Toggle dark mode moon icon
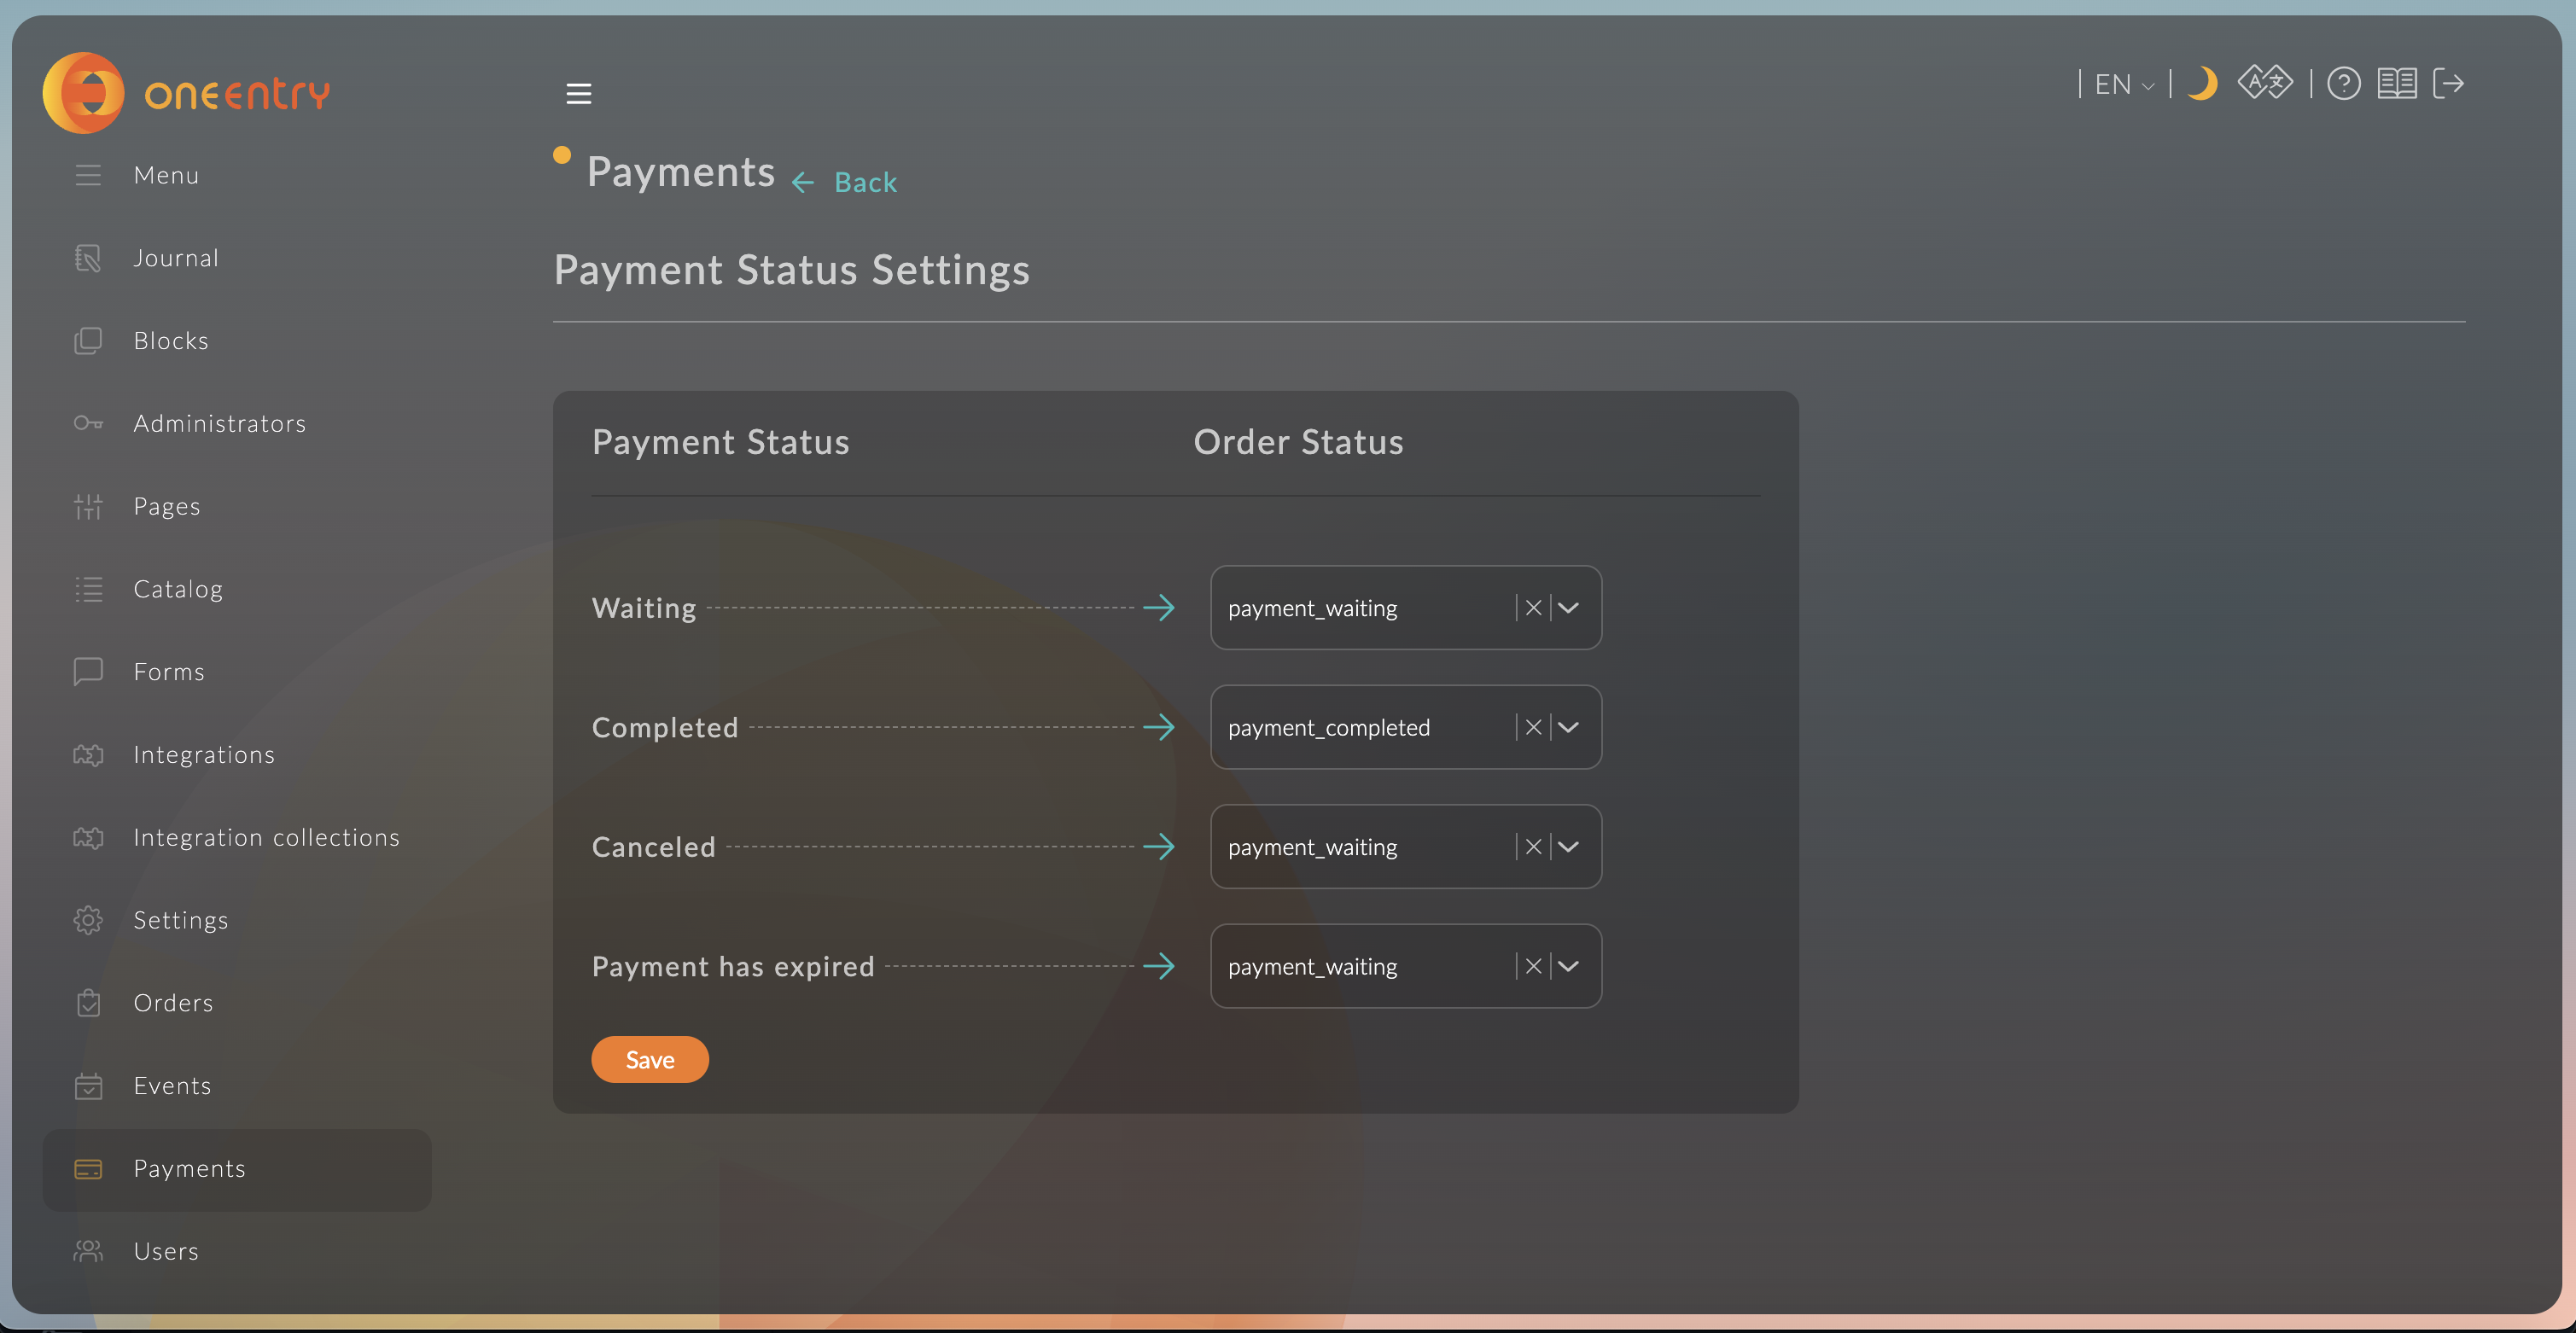The image size is (2576, 1333). tap(2202, 84)
